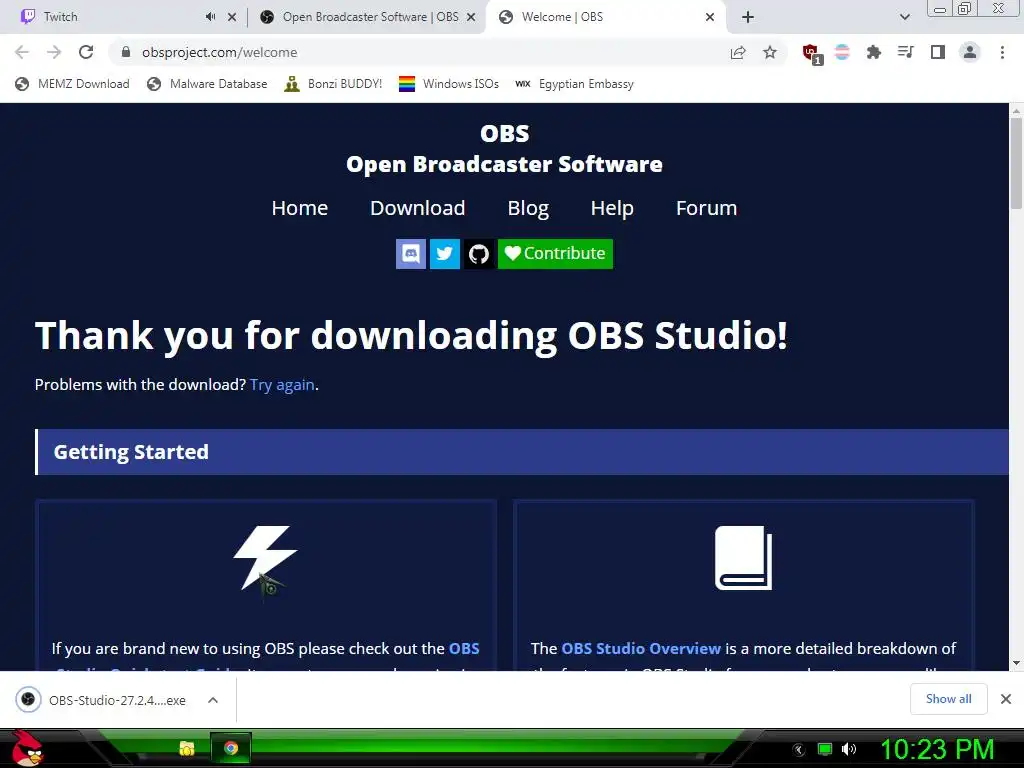
Task: Click the lightning bolt quickstart icon
Action: (265, 558)
